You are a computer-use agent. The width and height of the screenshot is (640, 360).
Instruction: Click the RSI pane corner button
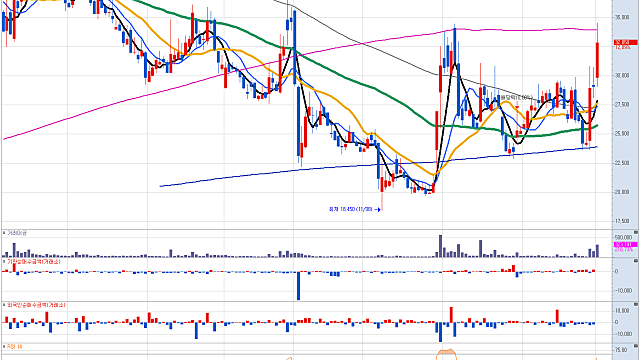636,346
